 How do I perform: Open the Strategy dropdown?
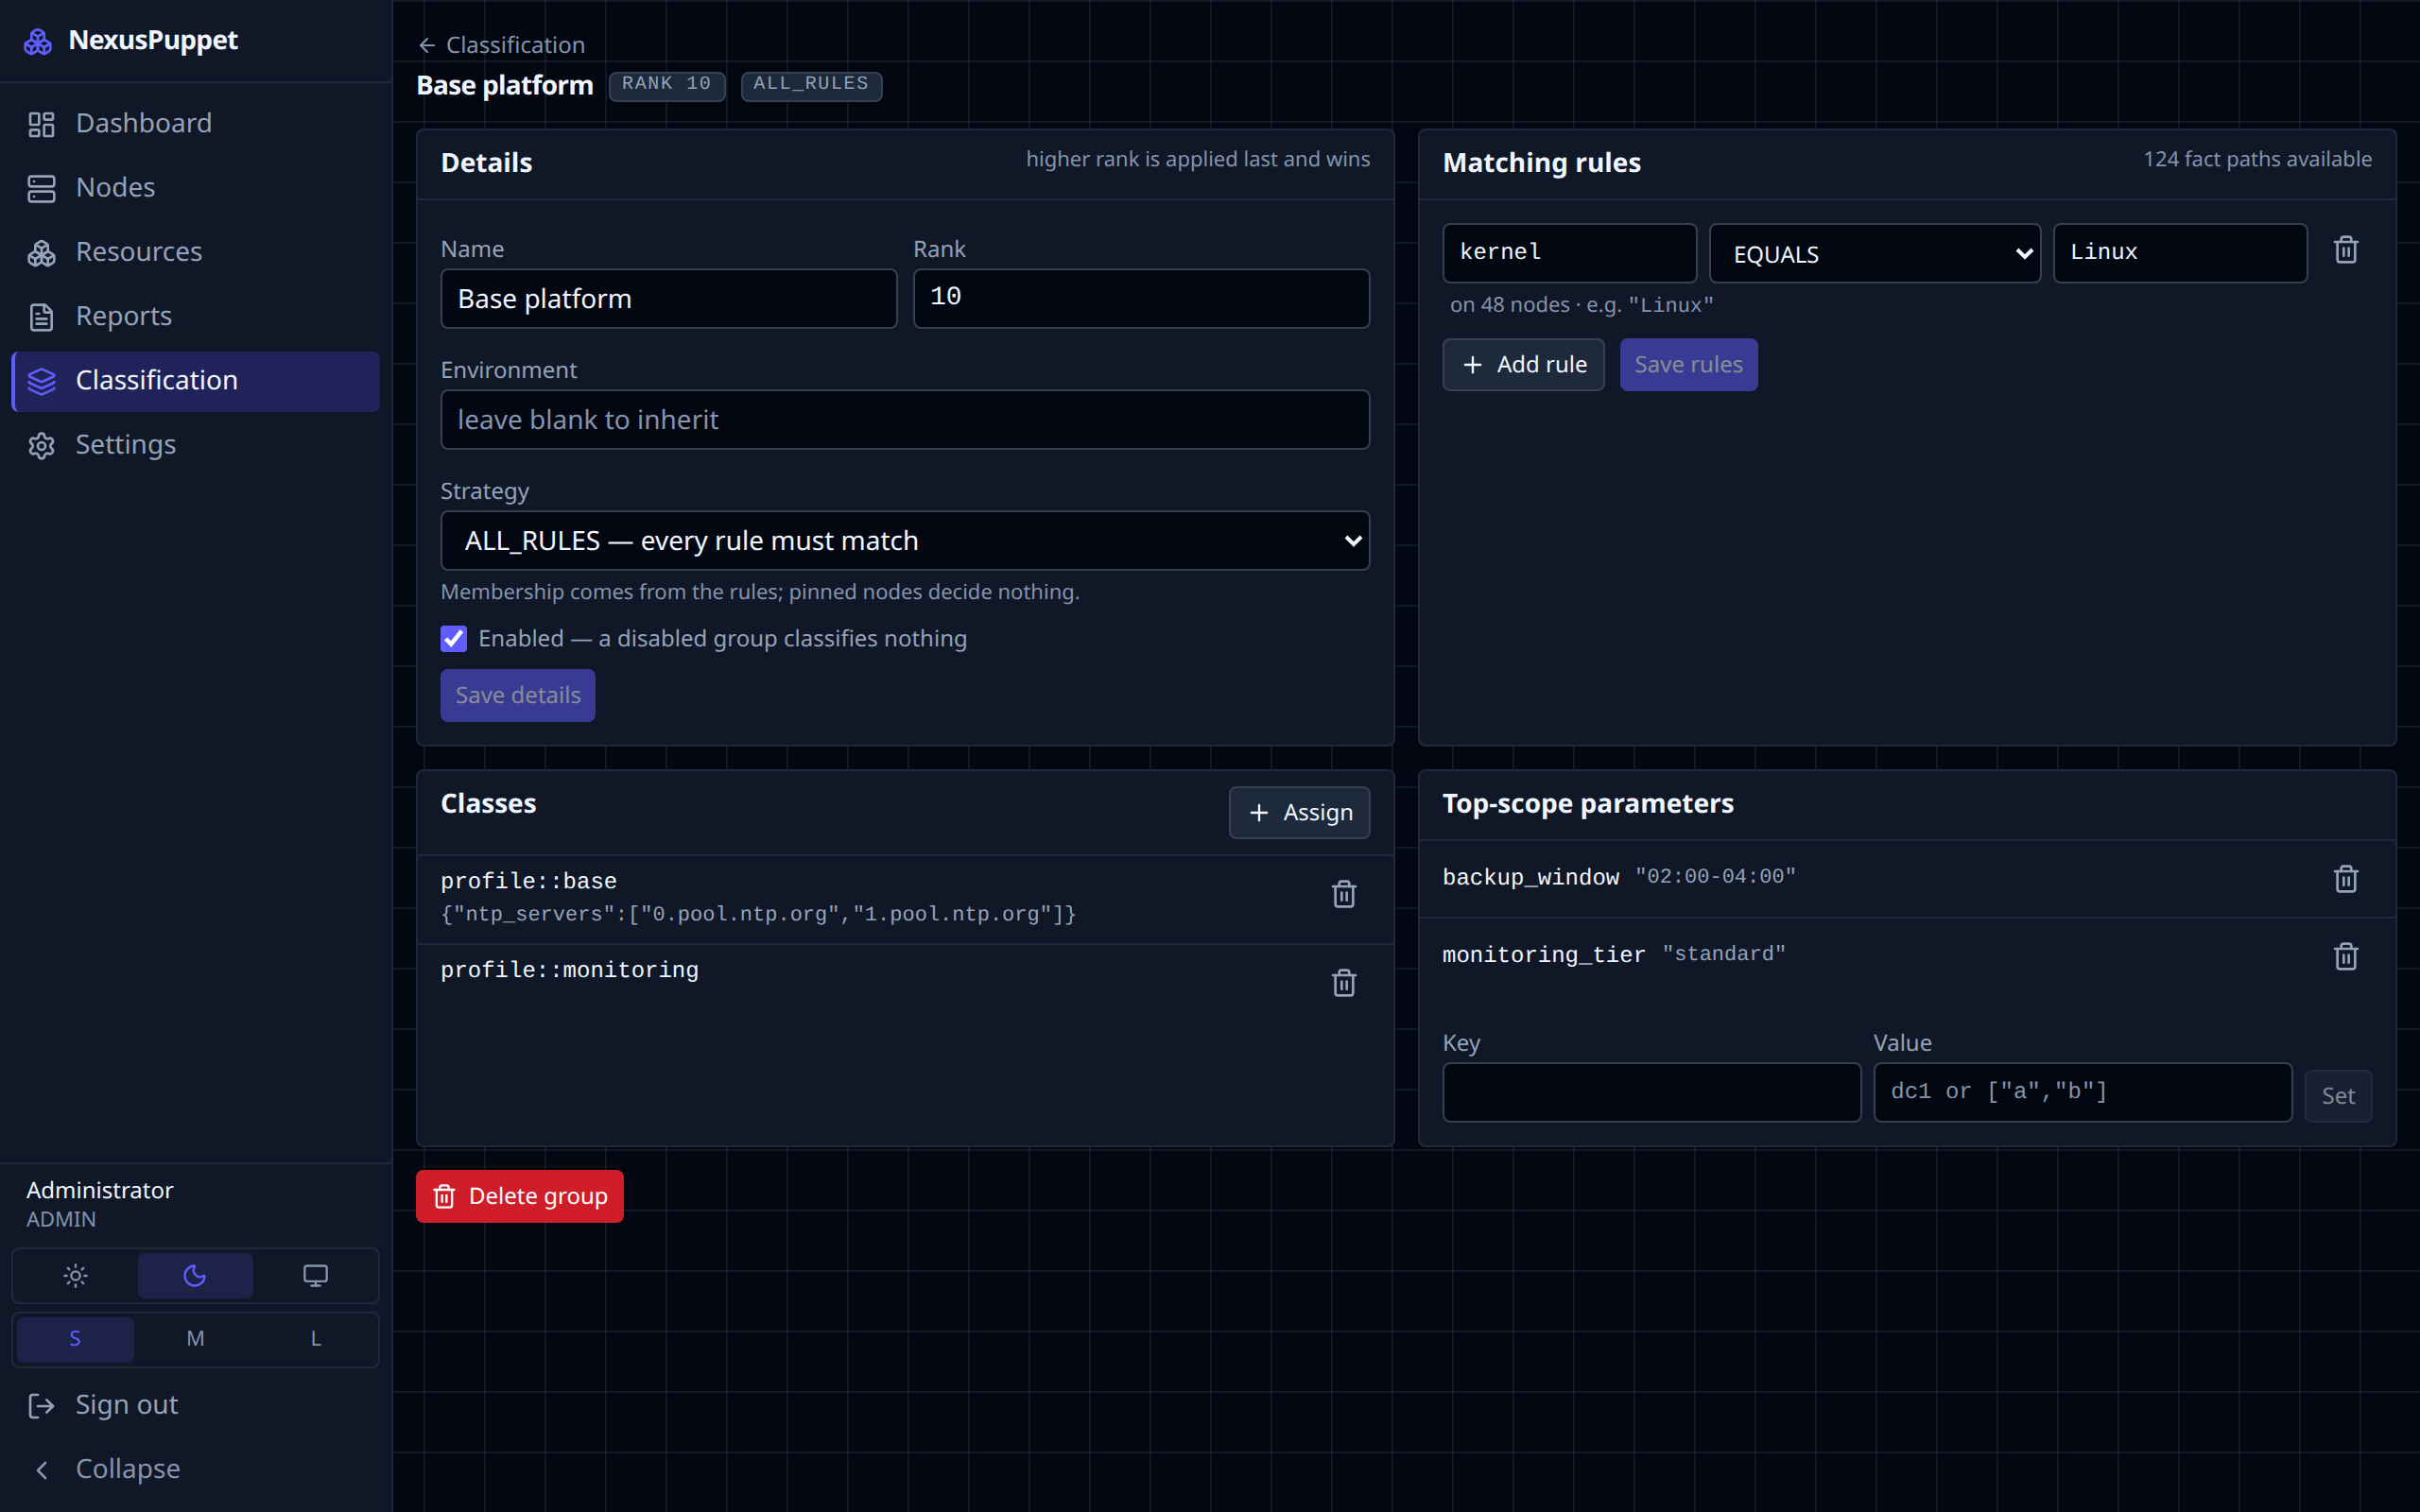click(x=904, y=541)
